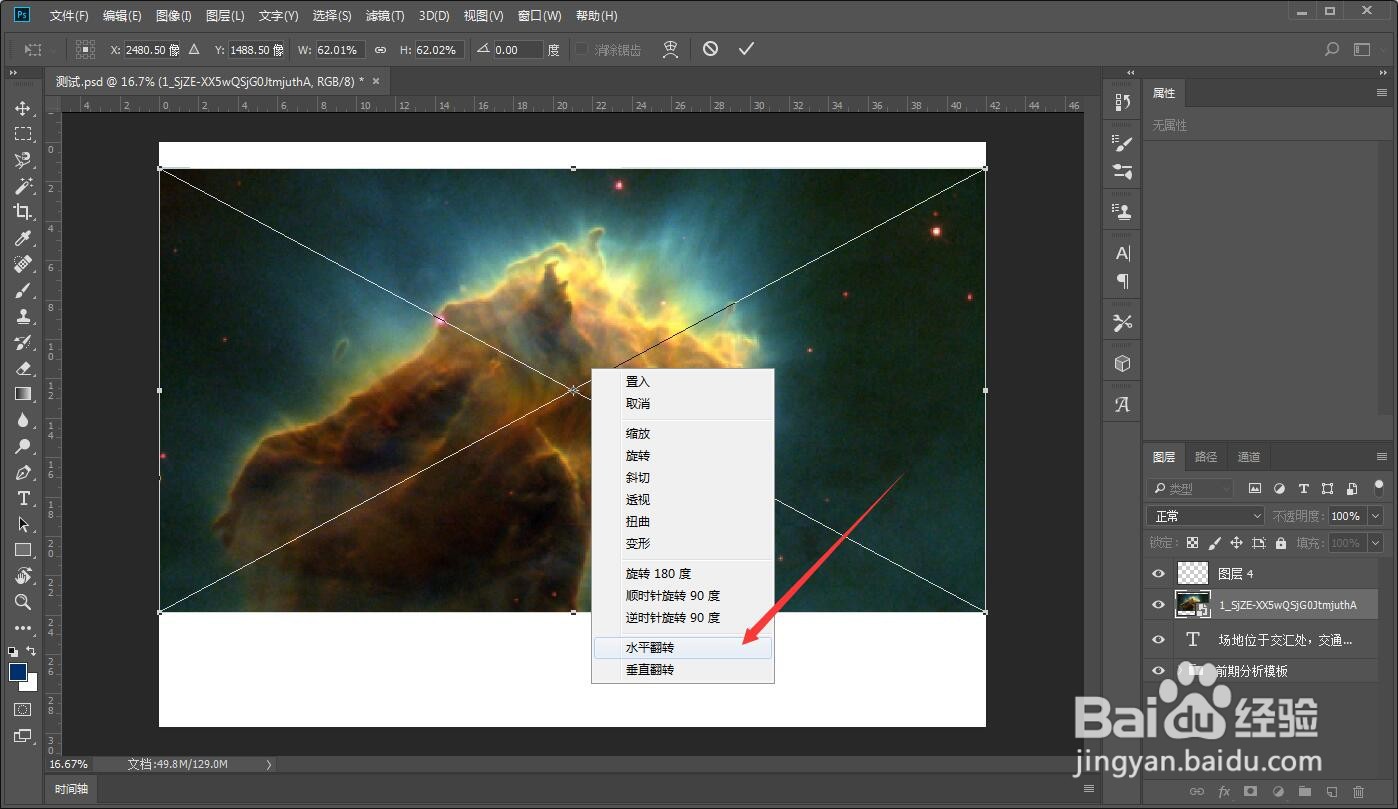Choose 水平翻转 in the context menu

(683, 648)
